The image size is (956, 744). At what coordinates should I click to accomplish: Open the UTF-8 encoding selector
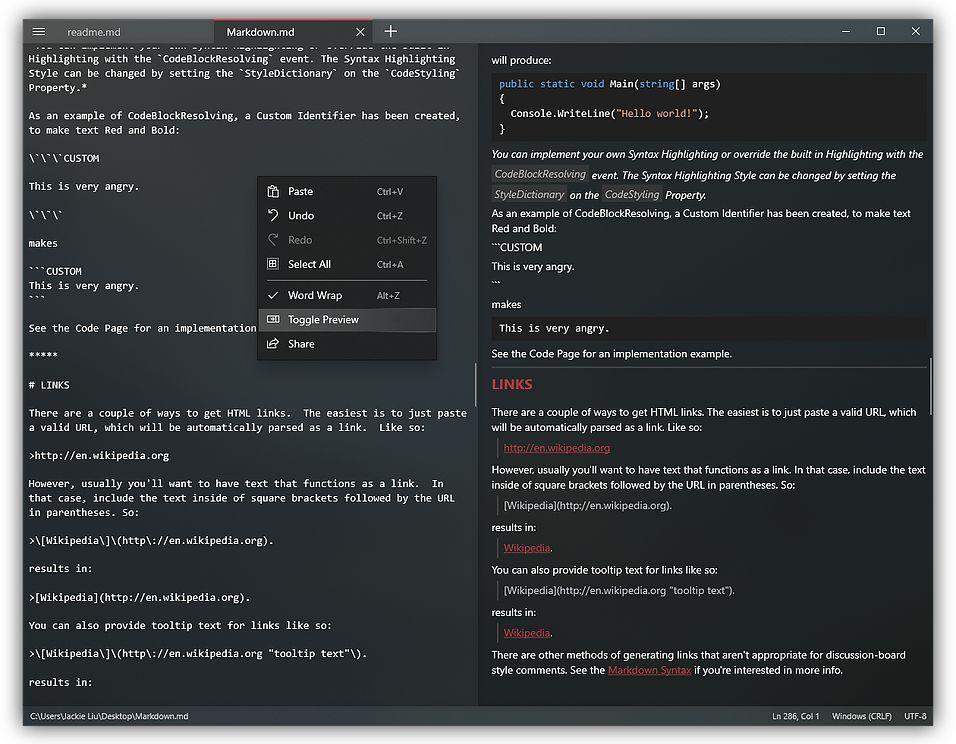point(915,716)
